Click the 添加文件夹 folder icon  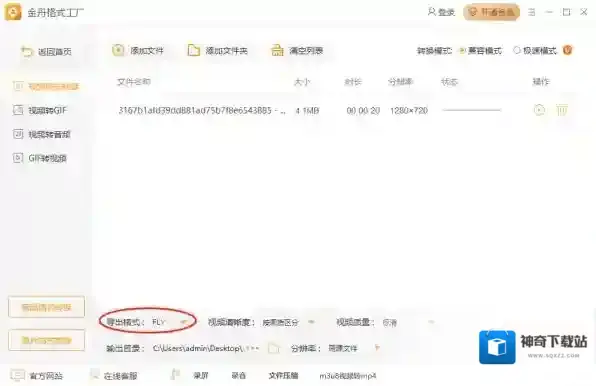[x=194, y=50]
